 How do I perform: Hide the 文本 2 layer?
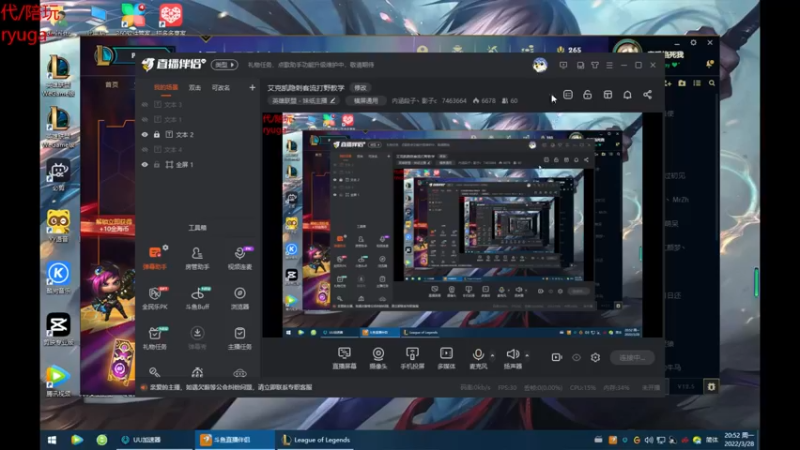click(x=145, y=135)
